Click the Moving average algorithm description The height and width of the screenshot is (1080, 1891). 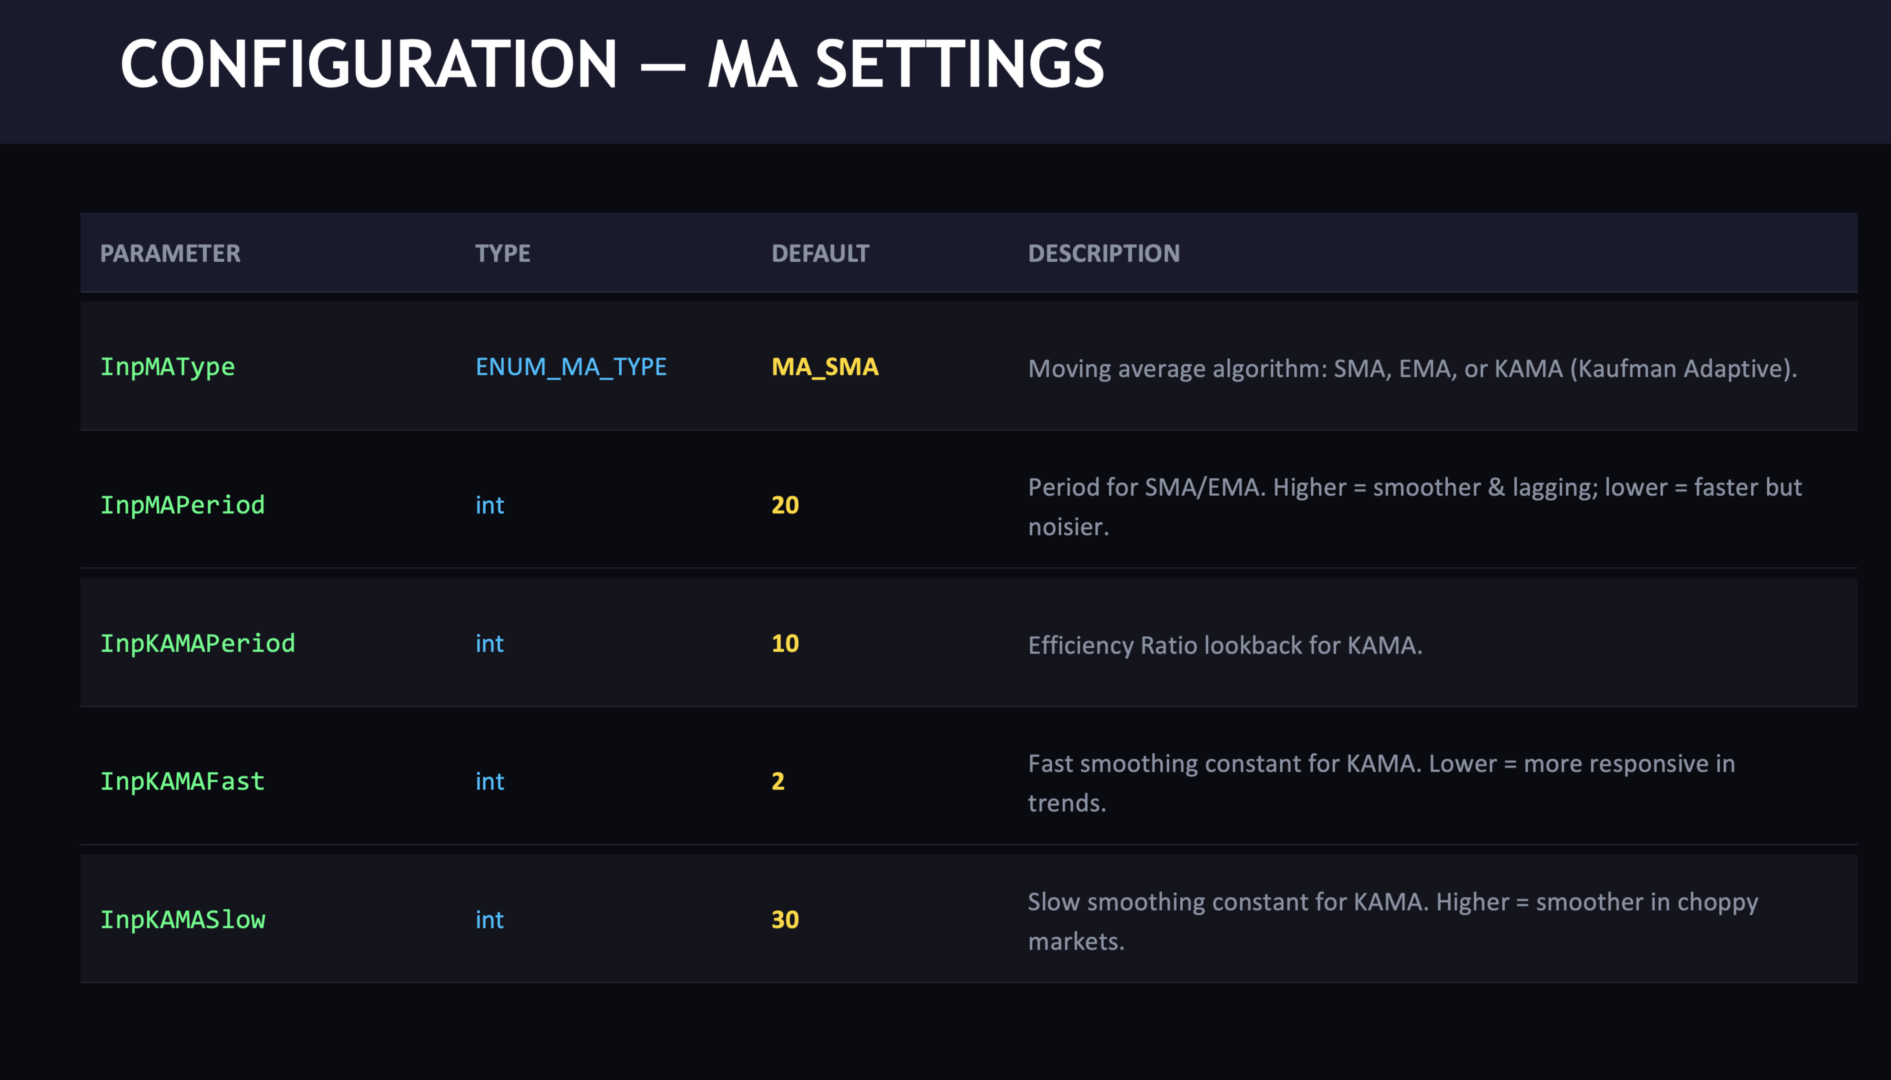pyautogui.click(x=1412, y=369)
